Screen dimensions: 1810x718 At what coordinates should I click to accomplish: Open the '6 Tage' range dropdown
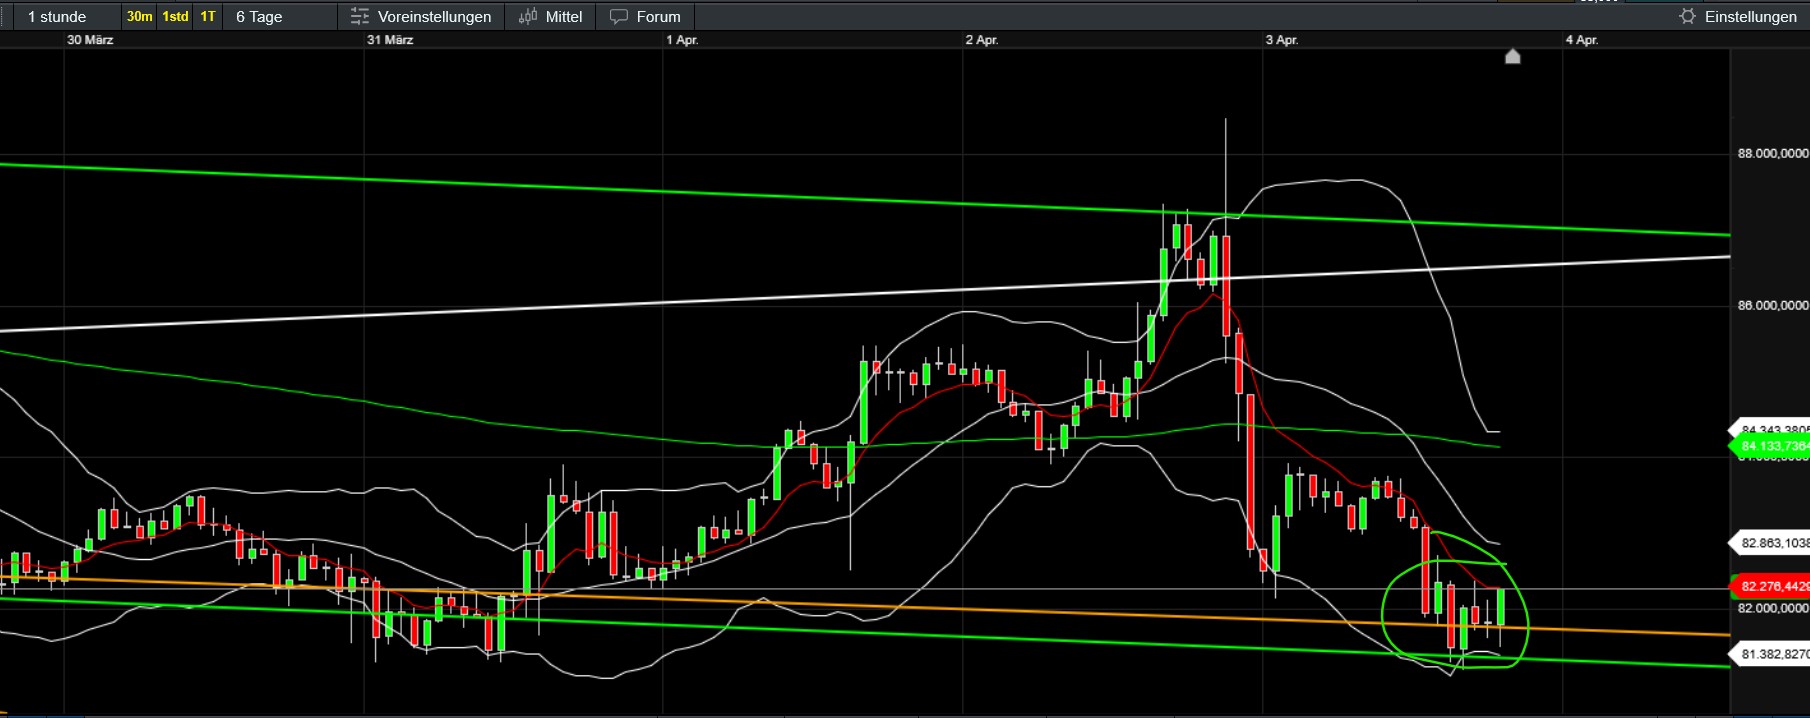pyautogui.click(x=279, y=16)
